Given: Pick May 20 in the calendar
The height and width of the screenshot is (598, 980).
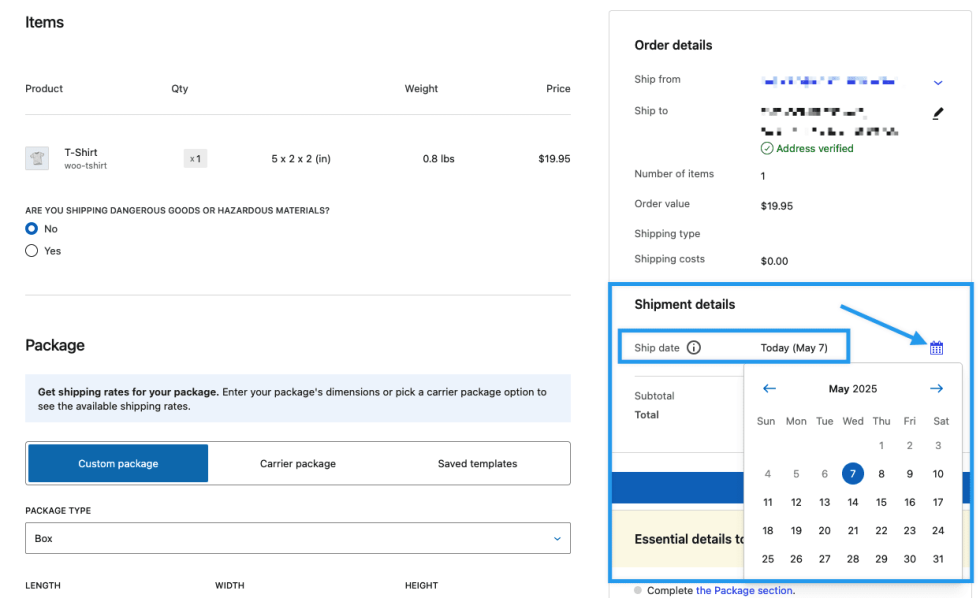Looking at the screenshot, I should (x=824, y=531).
